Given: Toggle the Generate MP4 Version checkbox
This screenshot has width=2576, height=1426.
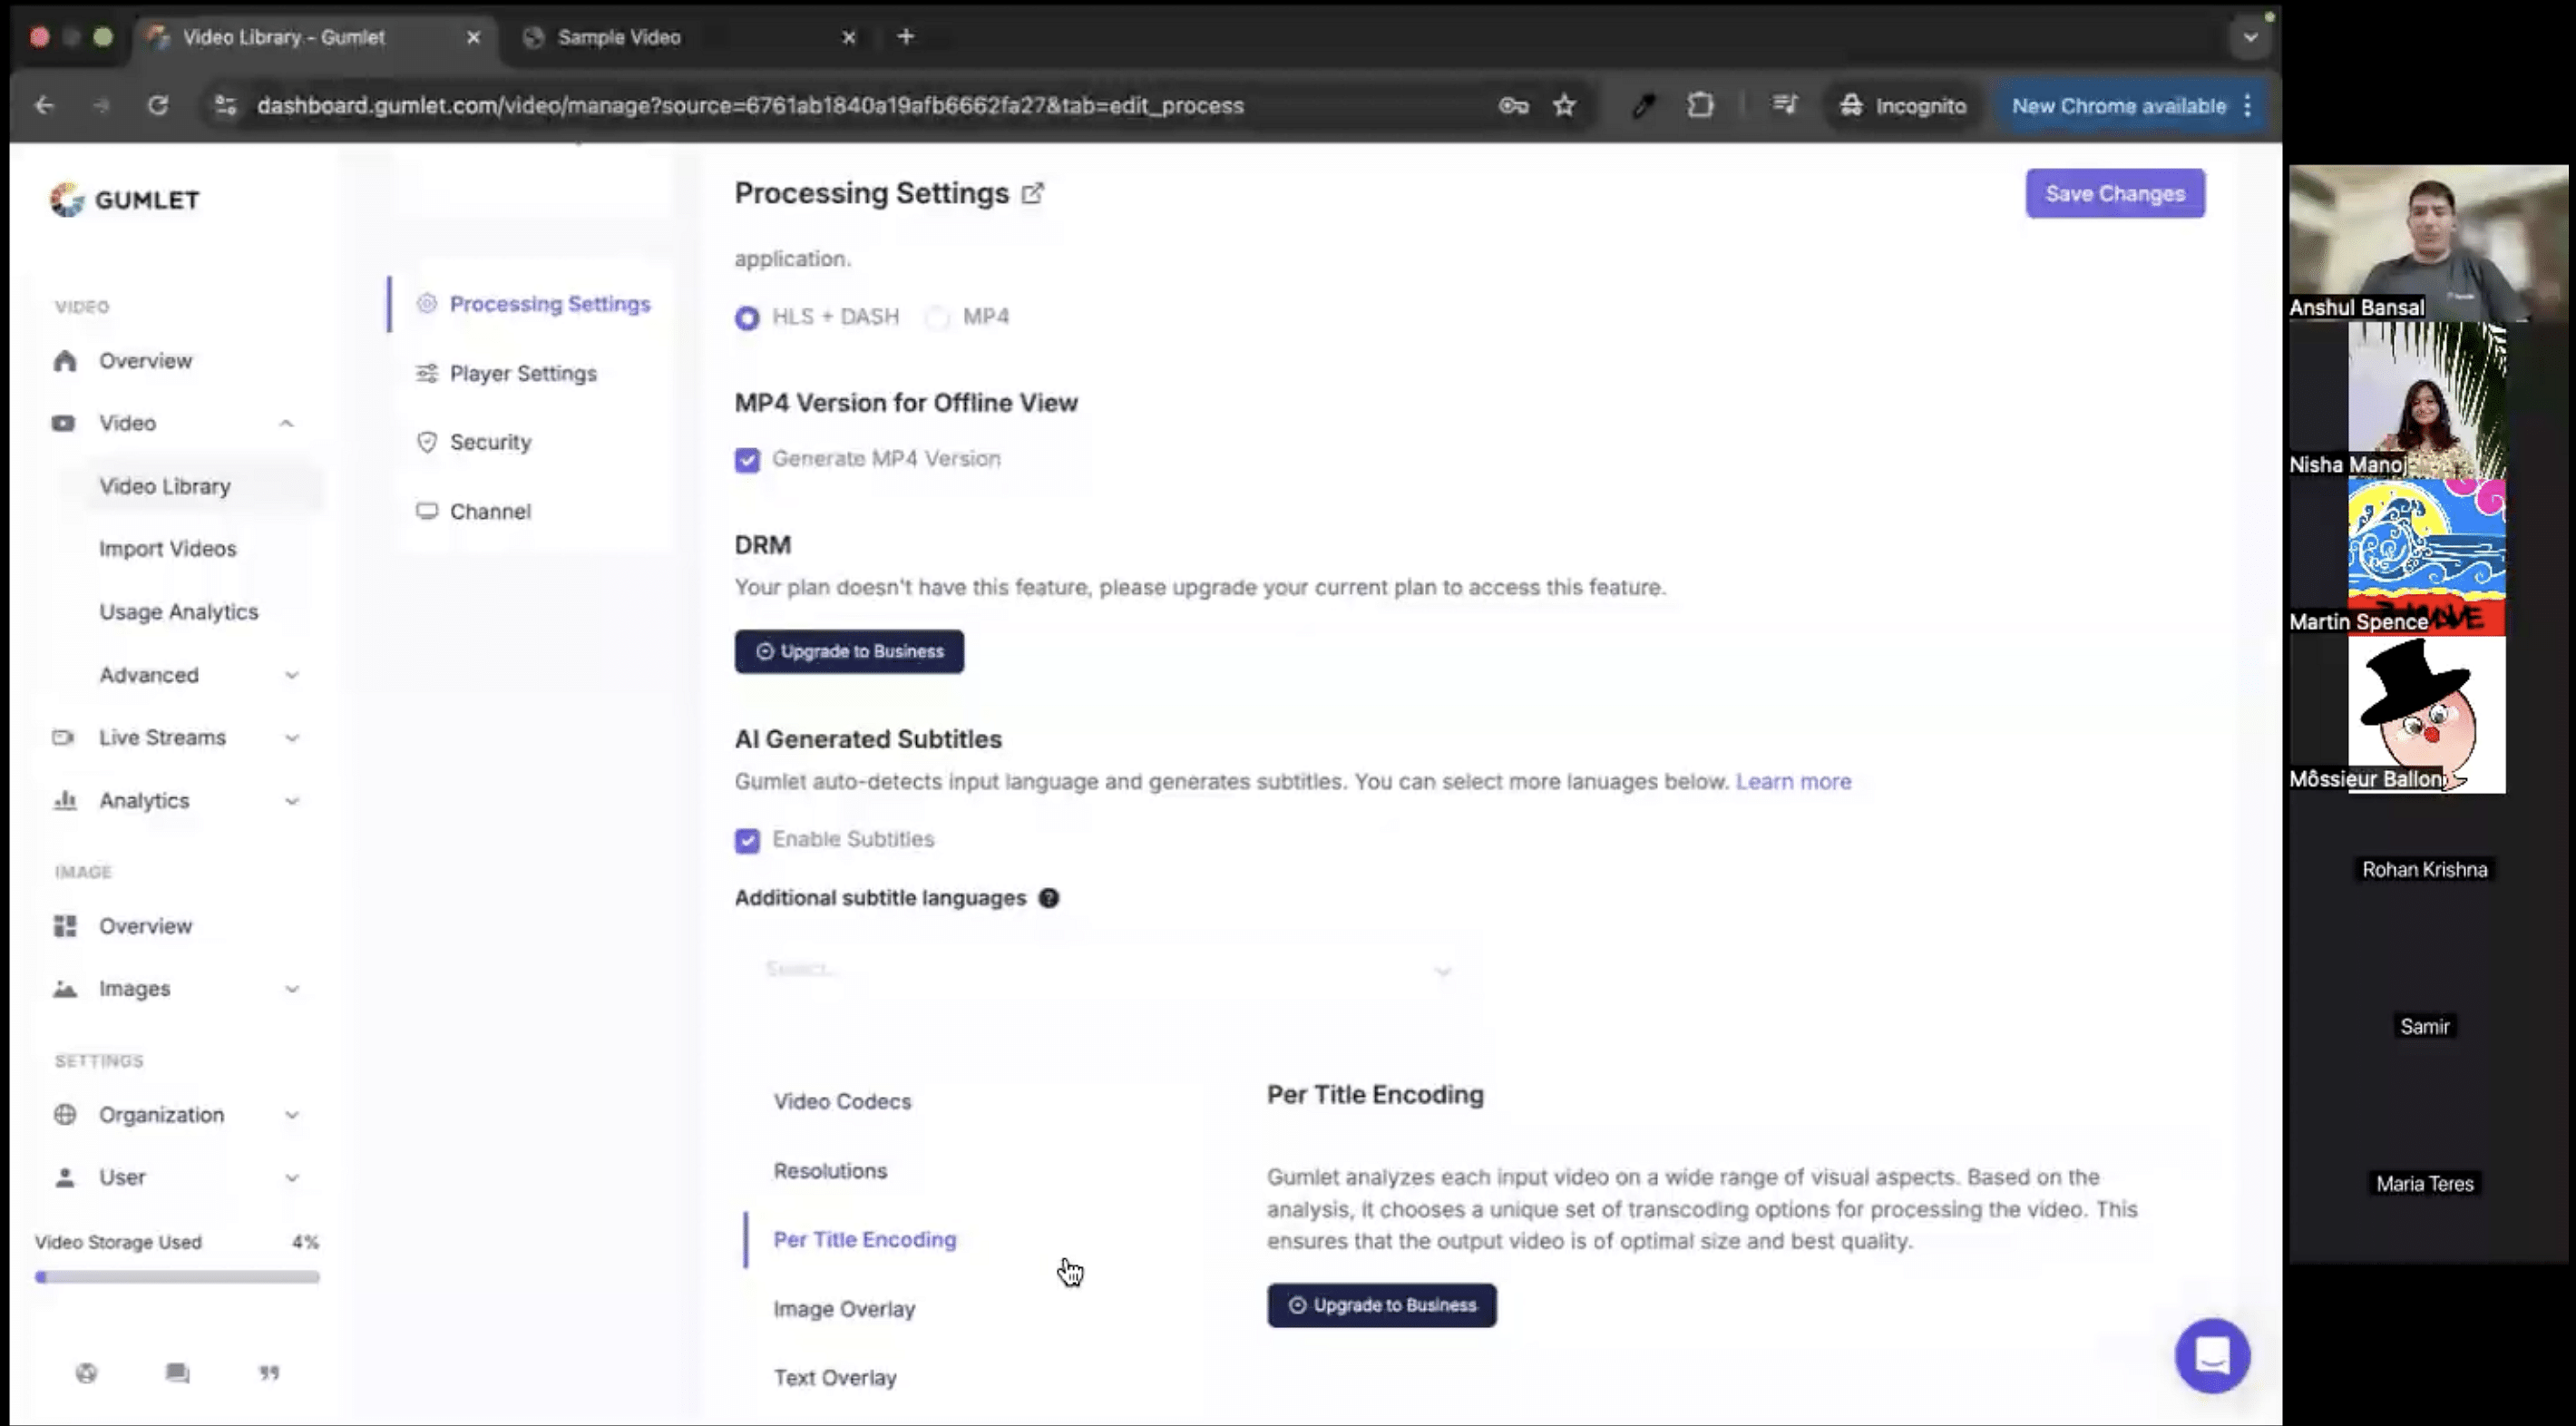Looking at the screenshot, I should (x=747, y=460).
